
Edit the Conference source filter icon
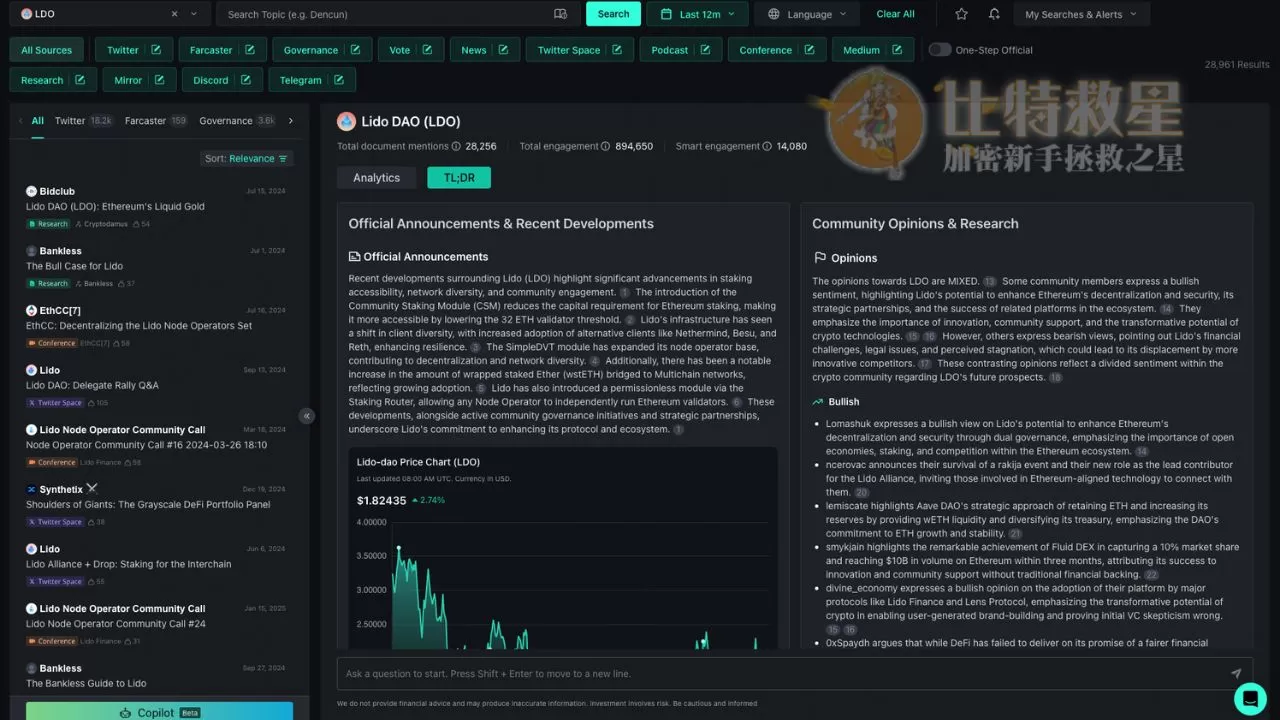tap(809, 50)
